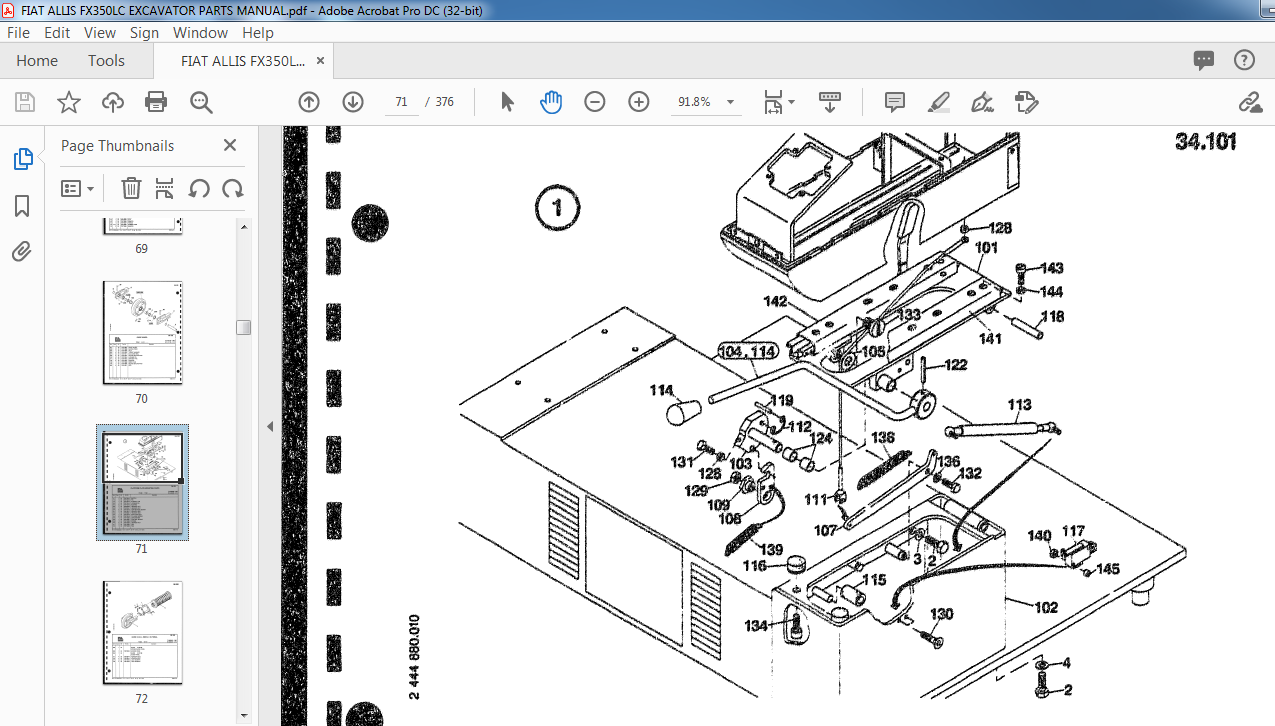Open the Bookmarks pane
Image resolution: width=1275 pixels, height=726 pixels.
pos(22,206)
